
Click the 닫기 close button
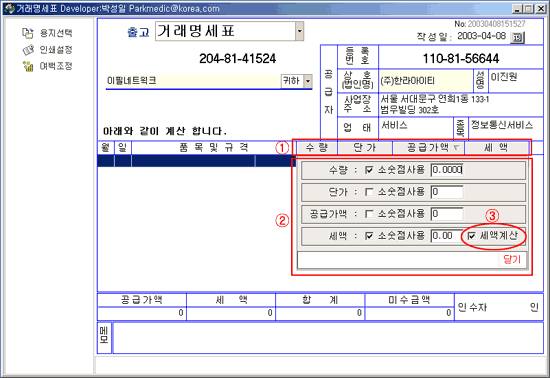512,259
